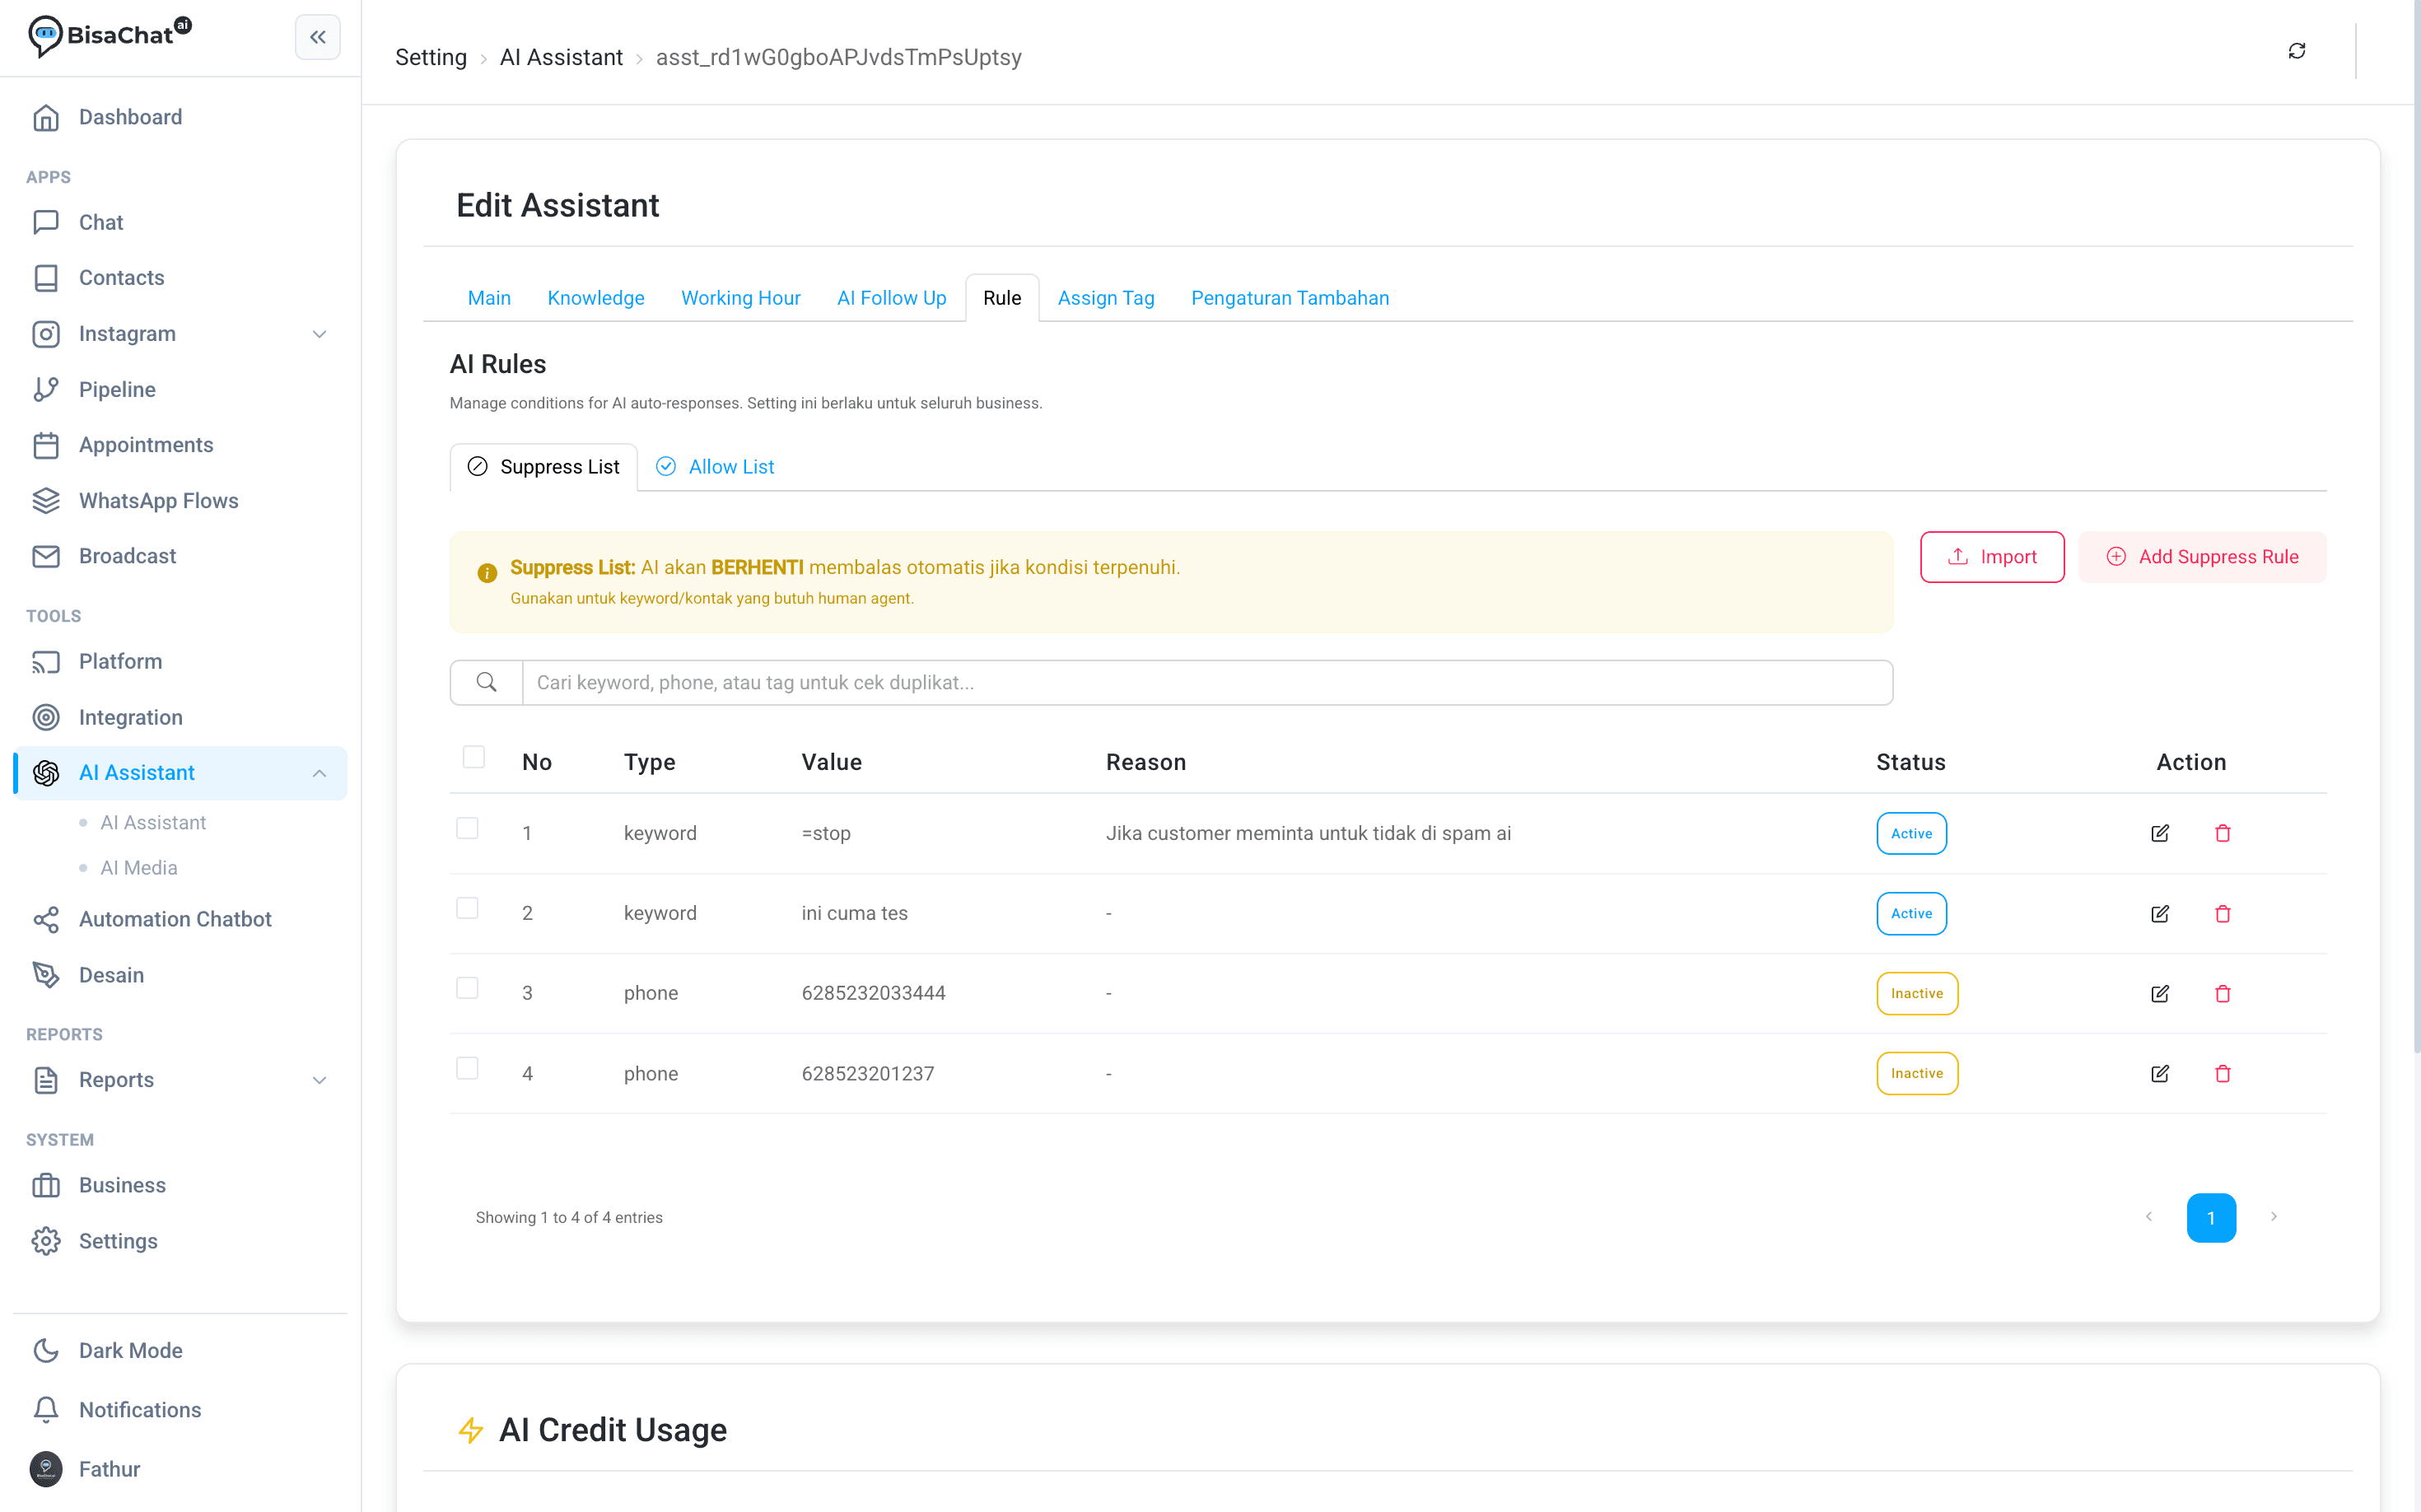Open Automation Chatbot in sidebar
The image size is (2421, 1512).
coord(180,919)
